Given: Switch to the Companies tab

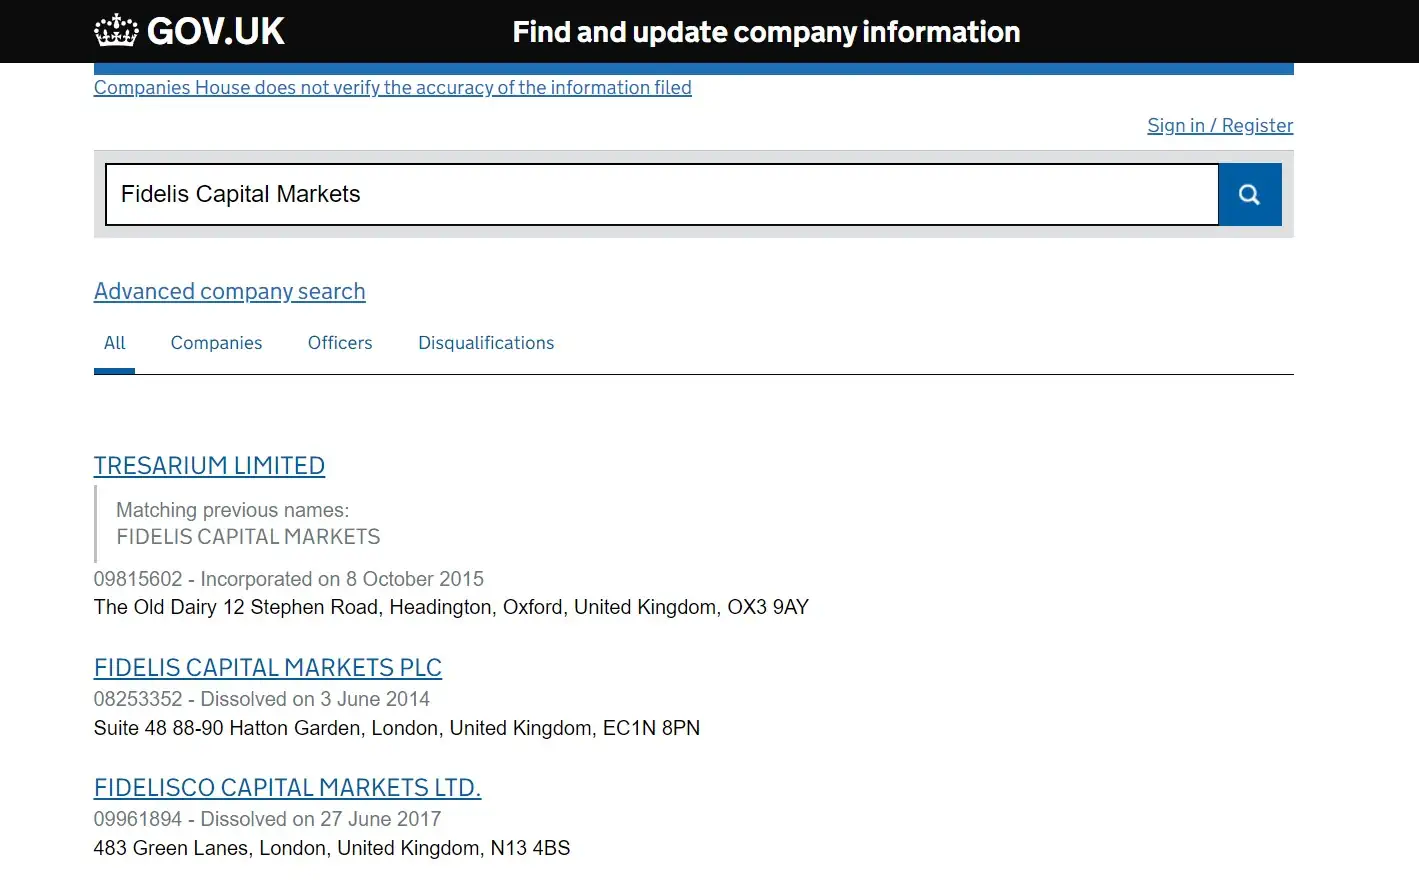Looking at the screenshot, I should pyautogui.click(x=216, y=343).
